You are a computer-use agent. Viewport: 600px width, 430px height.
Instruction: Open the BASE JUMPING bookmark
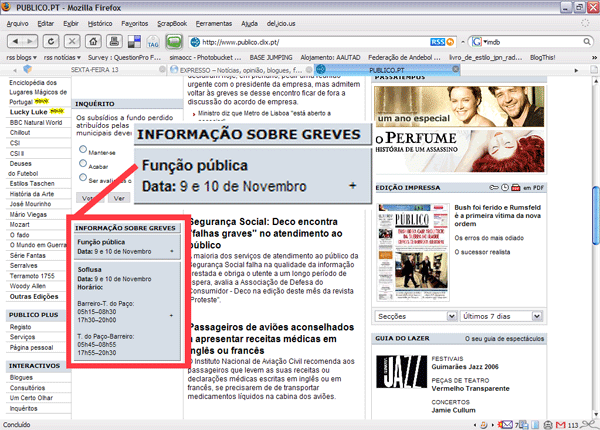pos(271,57)
